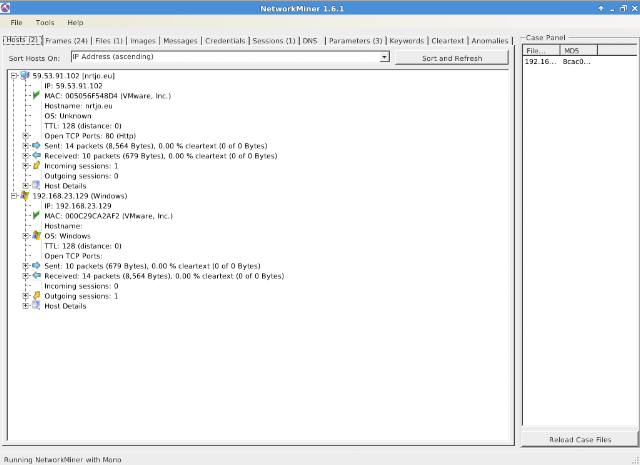This screenshot has width=640, height=465.
Task: Expand Incoming sessions: 1 node
Action: tap(26, 166)
